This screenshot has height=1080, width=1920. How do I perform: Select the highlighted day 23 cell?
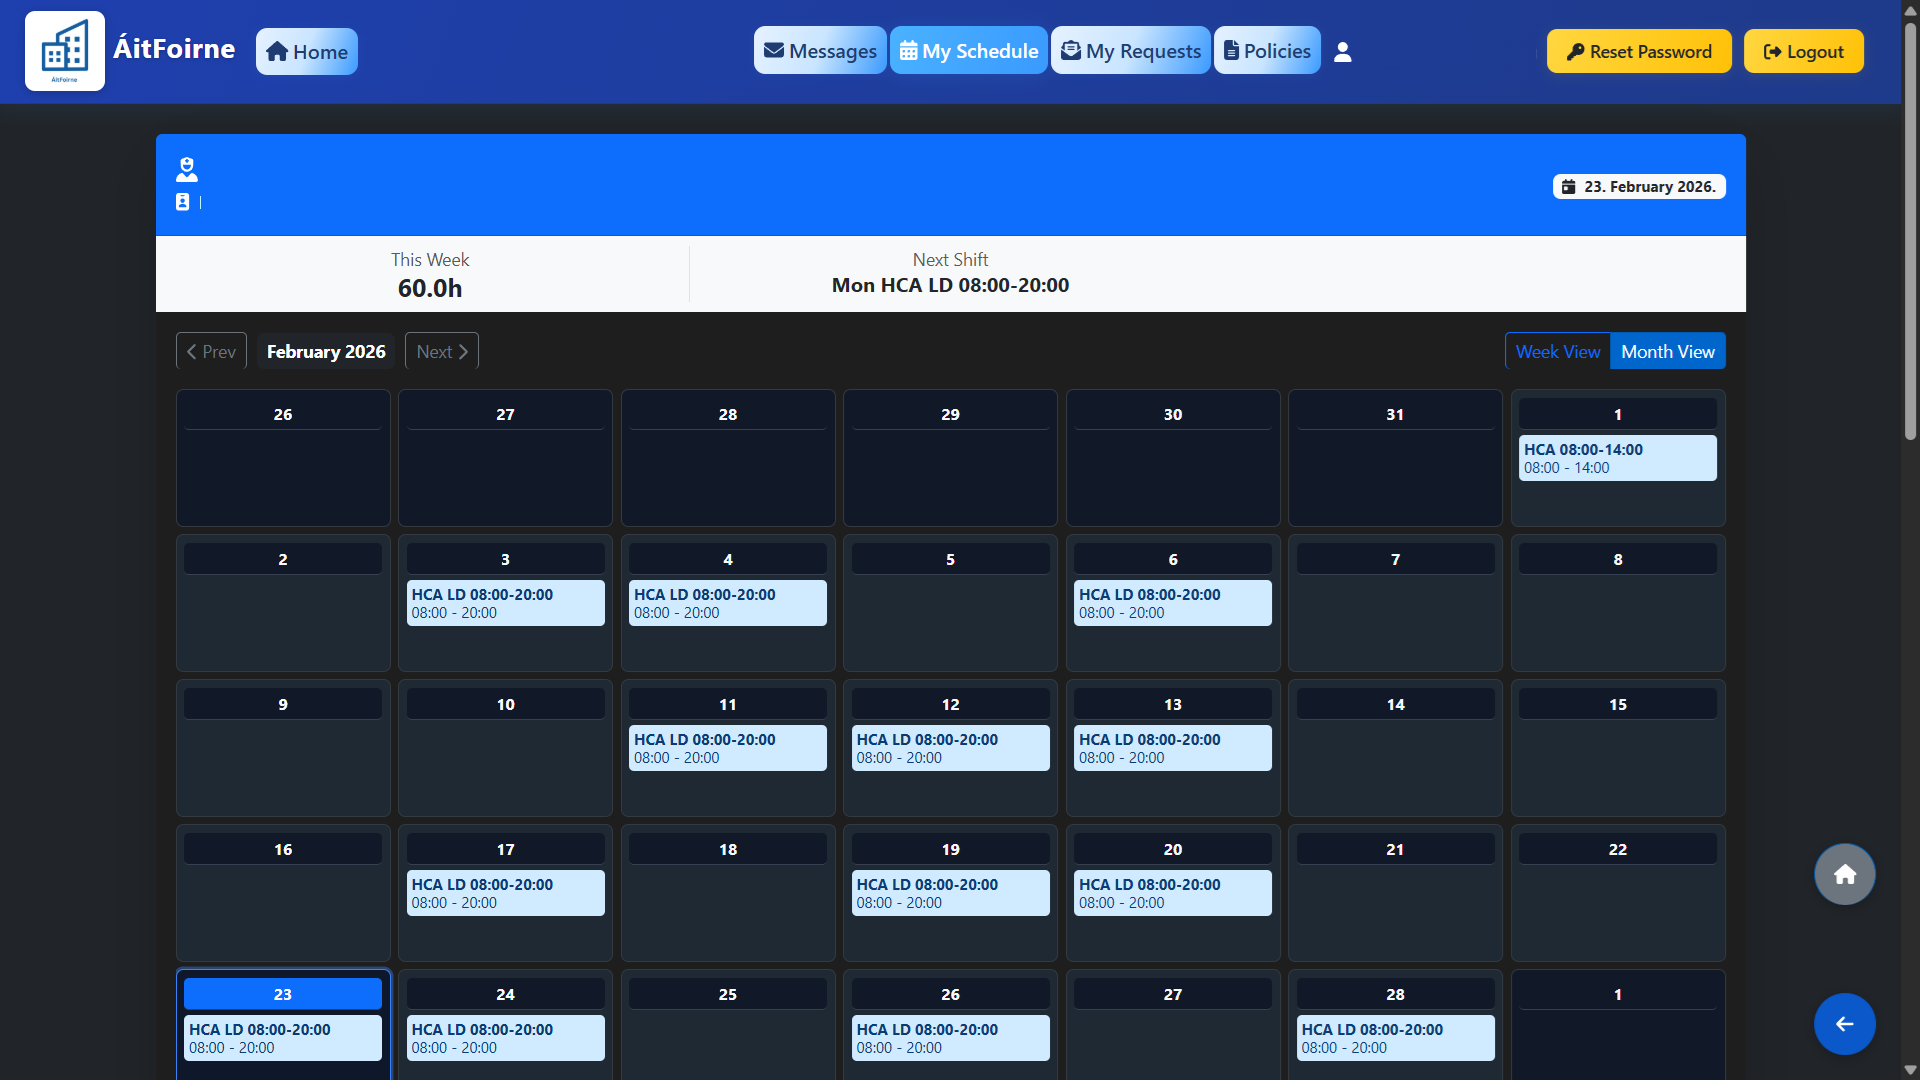click(x=282, y=994)
